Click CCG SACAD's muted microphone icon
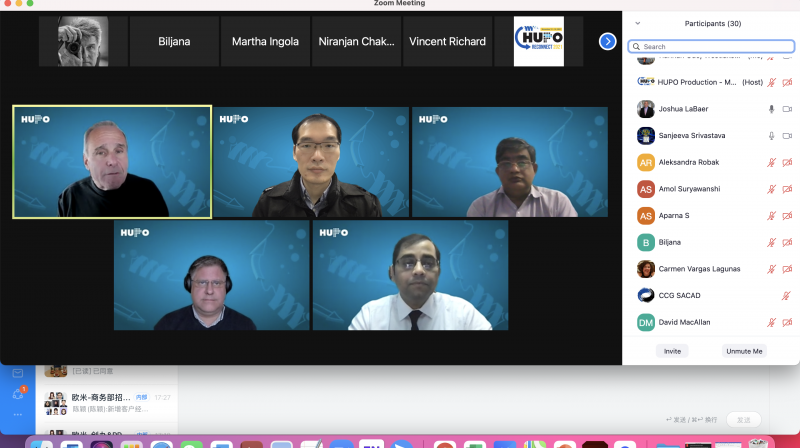800x448 pixels. [786, 295]
